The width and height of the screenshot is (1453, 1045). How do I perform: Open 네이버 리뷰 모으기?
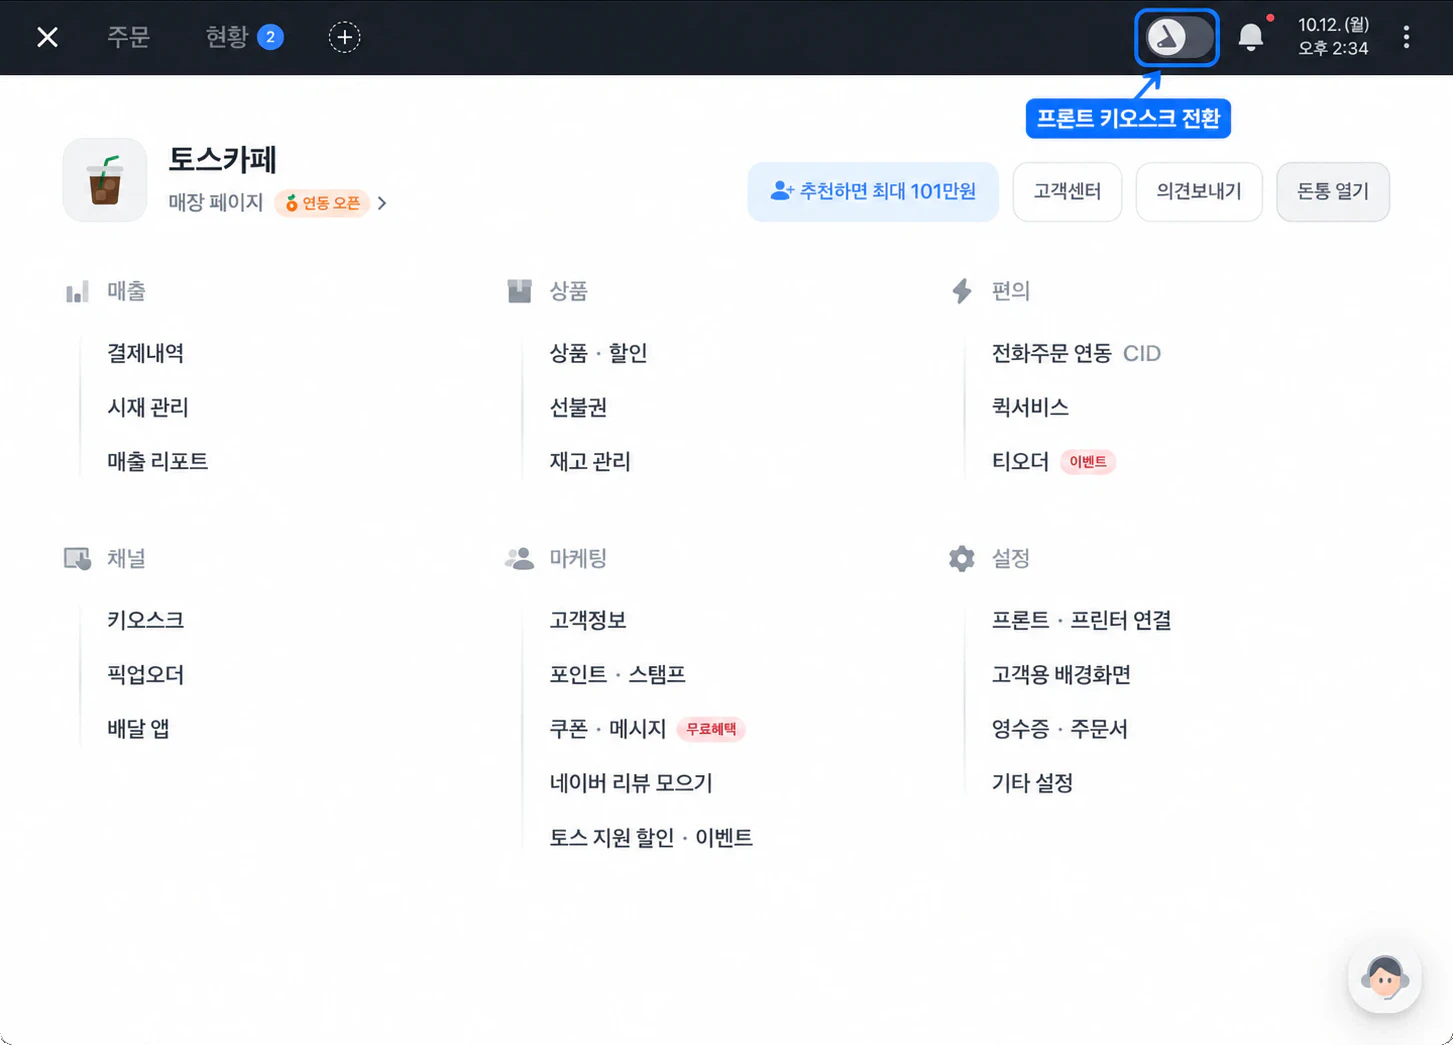coord(631,782)
